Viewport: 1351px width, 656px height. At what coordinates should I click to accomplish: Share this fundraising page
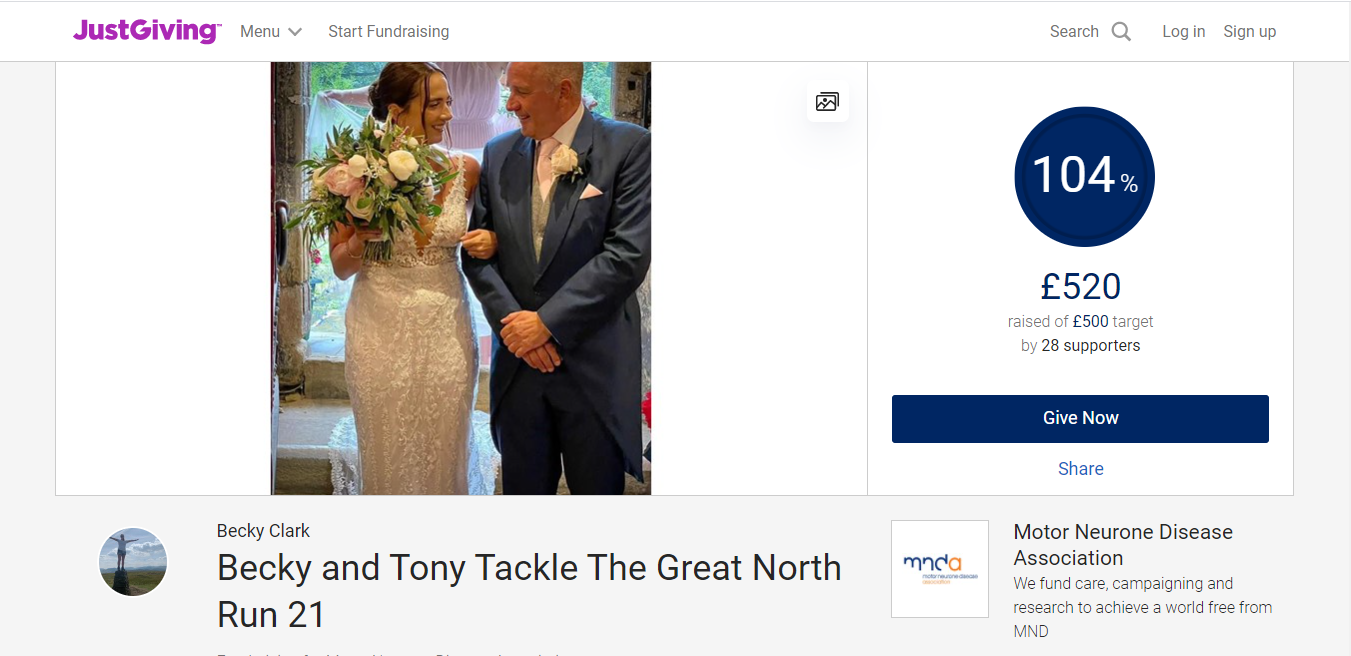point(1080,469)
